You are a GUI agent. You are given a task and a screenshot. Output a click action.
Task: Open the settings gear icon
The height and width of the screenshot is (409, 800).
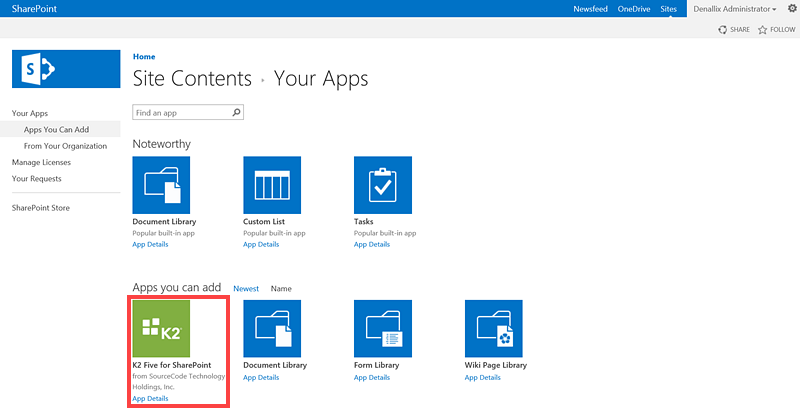tap(791, 8)
